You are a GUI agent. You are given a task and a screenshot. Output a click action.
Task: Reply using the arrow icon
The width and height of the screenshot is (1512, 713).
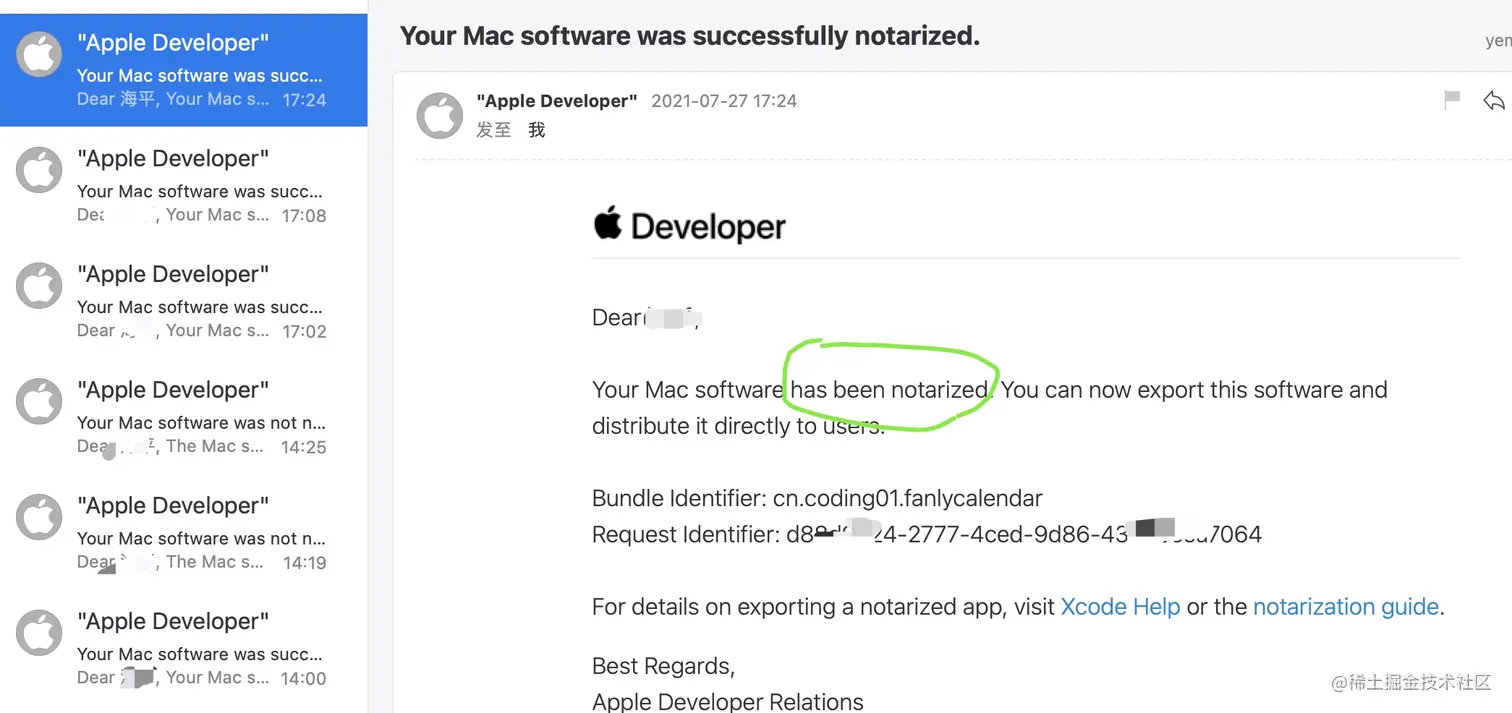1494,100
